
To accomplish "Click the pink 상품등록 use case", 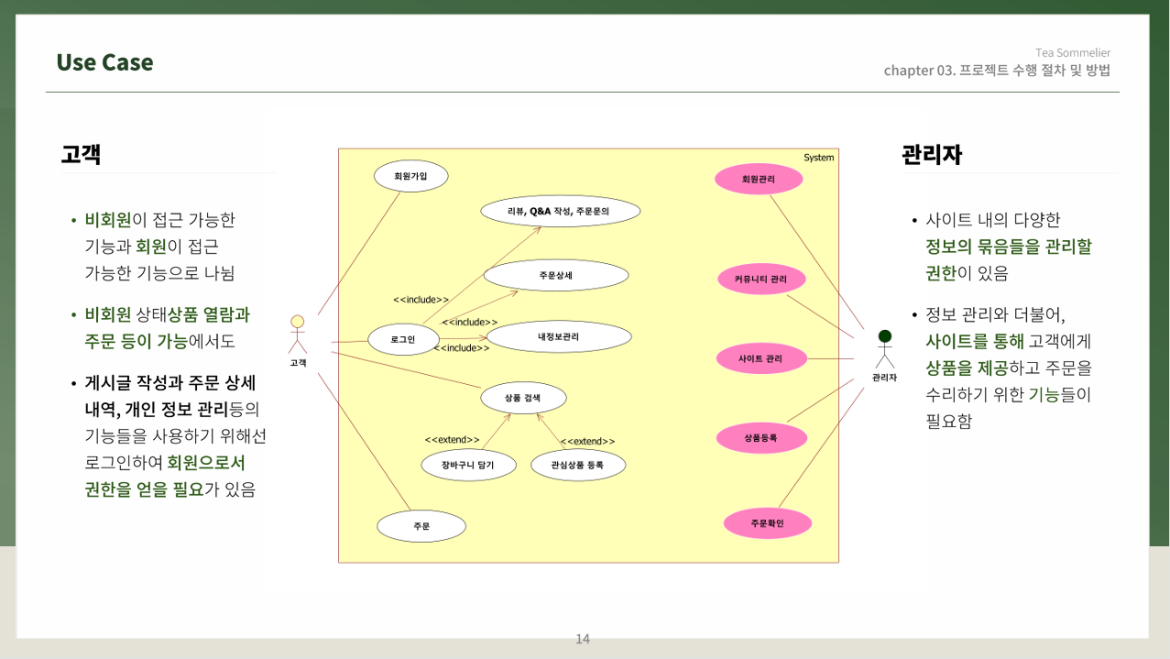I will pyautogui.click(x=761, y=438).
